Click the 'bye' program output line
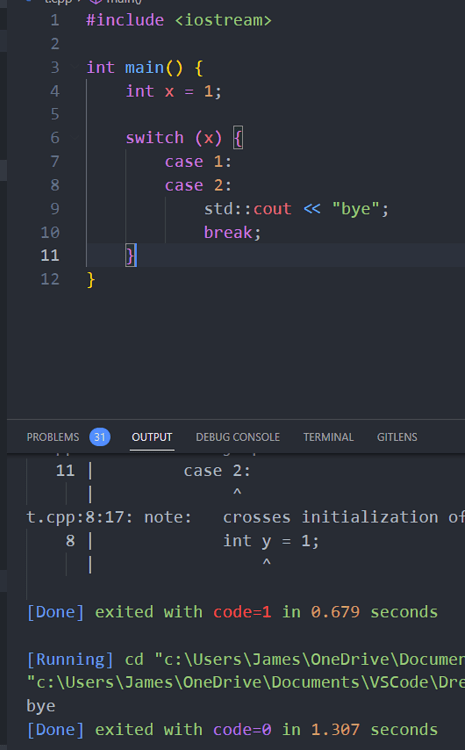 (41, 706)
